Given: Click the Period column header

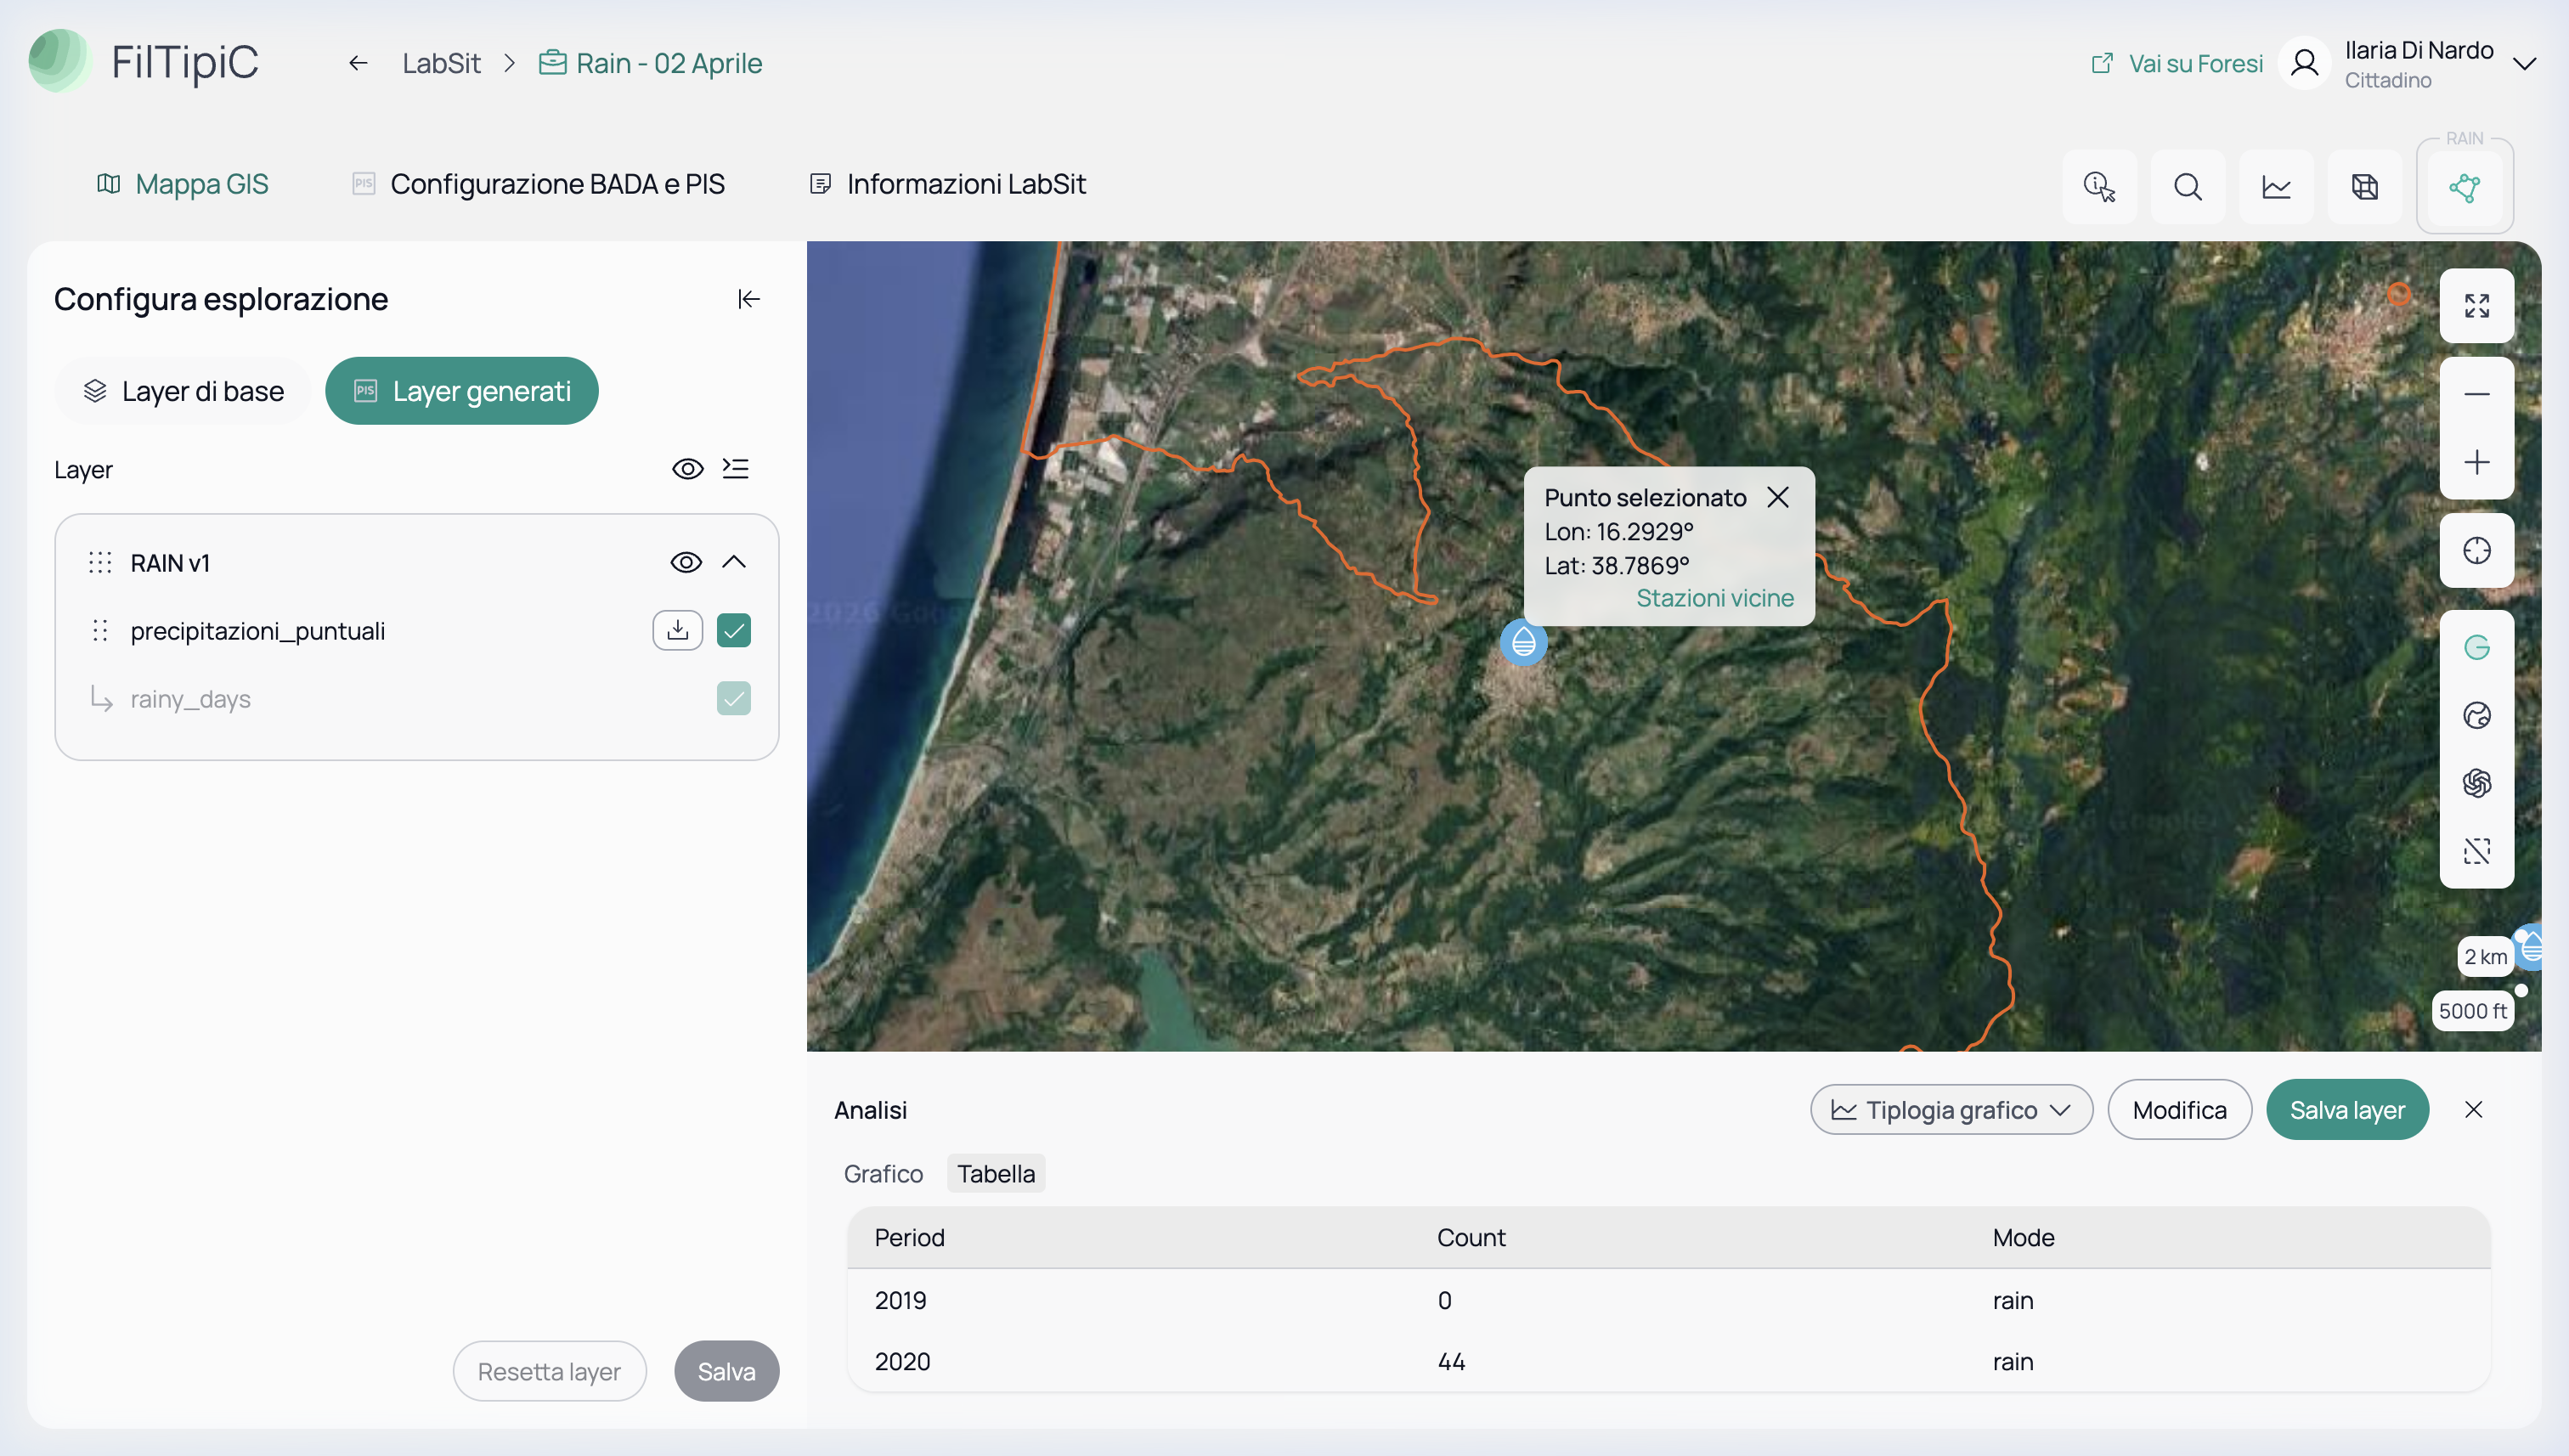Looking at the screenshot, I should pos(910,1238).
